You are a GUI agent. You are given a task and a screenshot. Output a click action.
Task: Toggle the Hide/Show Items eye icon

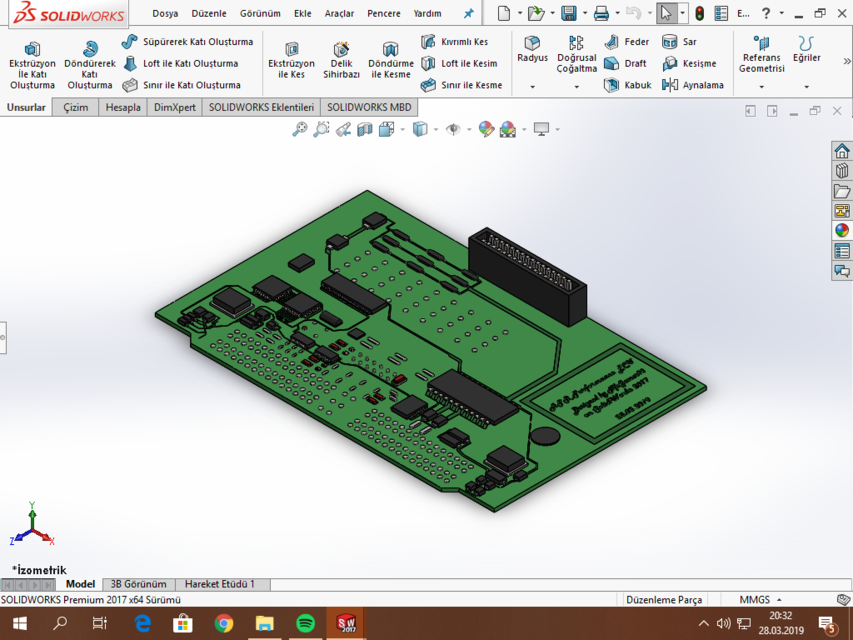pos(454,130)
